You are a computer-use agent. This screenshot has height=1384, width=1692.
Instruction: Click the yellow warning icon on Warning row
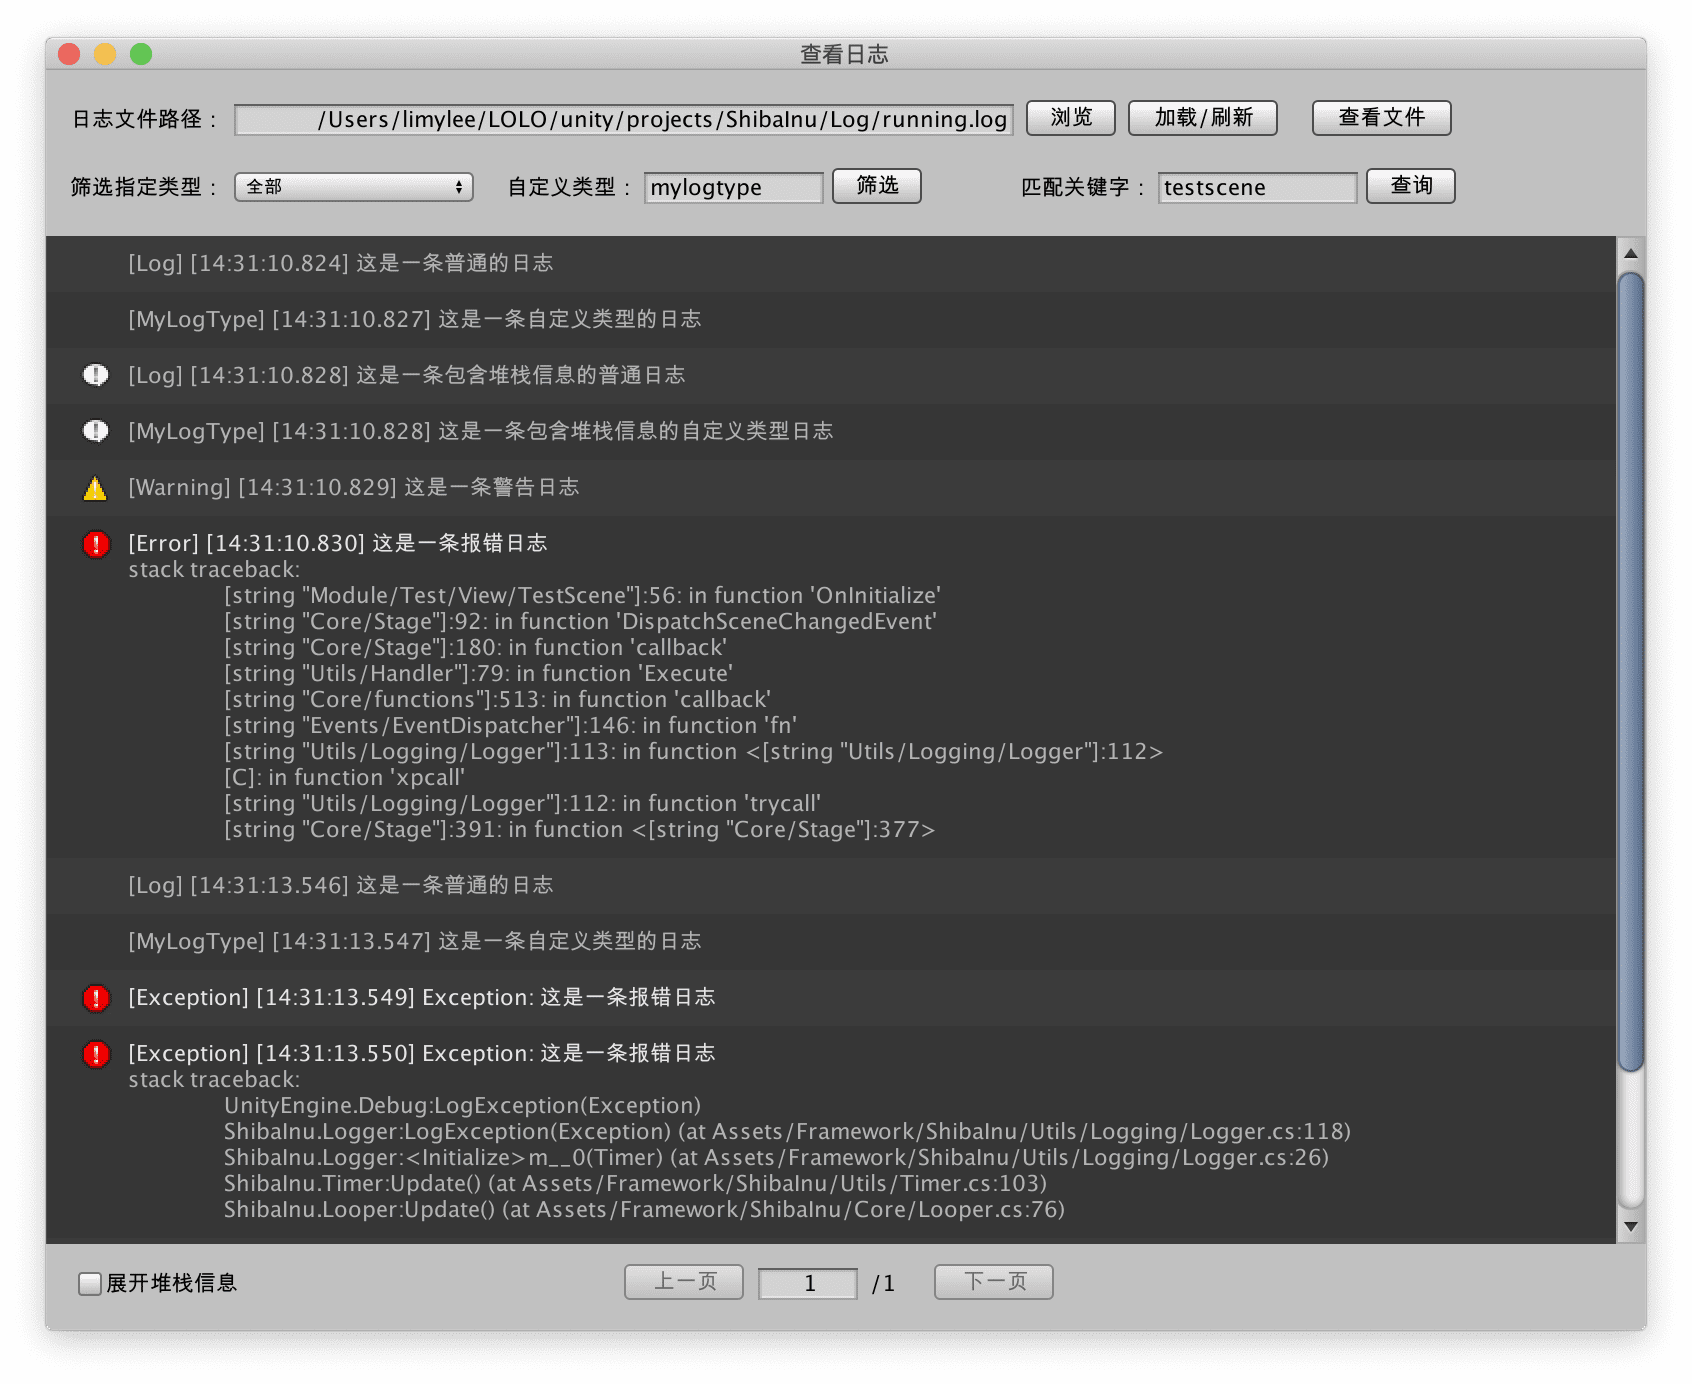tap(95, 488)
